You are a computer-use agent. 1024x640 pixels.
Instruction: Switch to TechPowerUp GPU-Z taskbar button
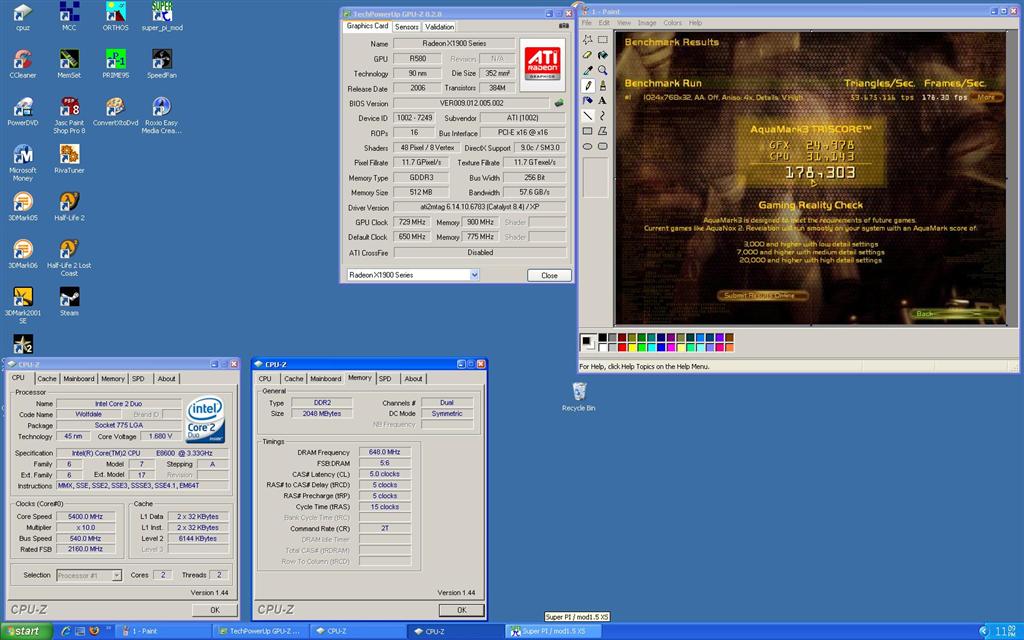pos(260,632)
